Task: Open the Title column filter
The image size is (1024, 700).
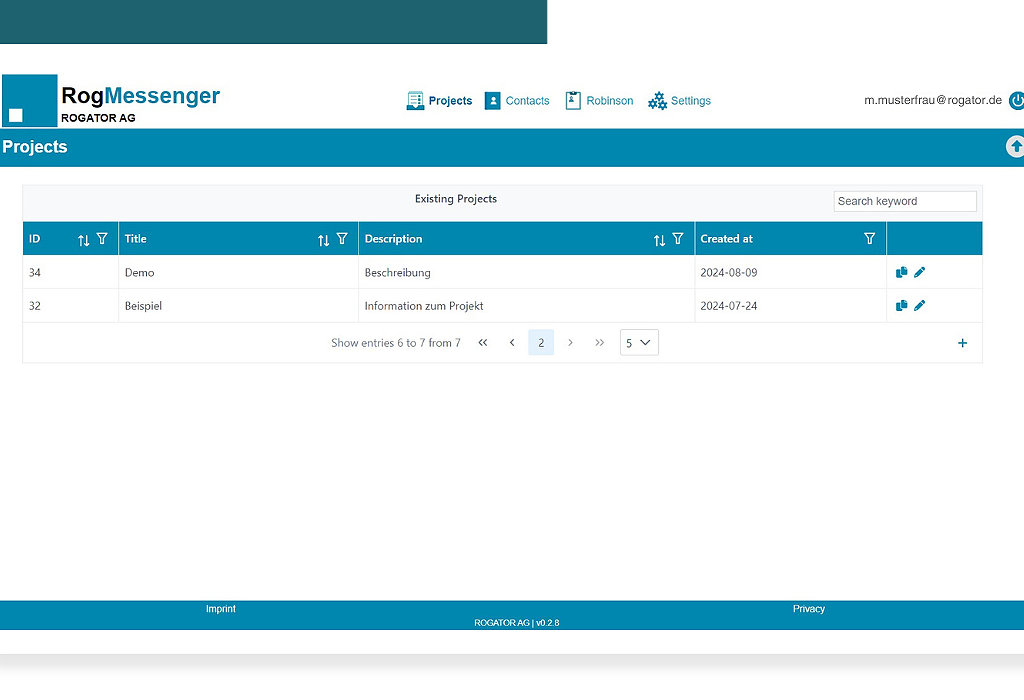Action: [x=343, y=239]
